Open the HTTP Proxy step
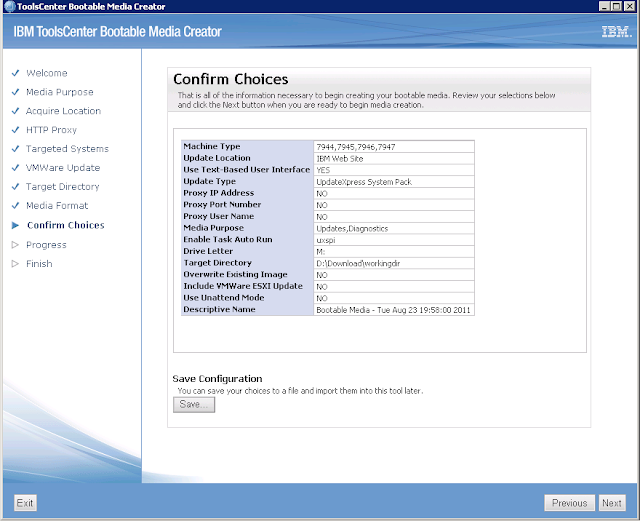The height and width of the screenshot is (521, 640). tap(51, 130)
